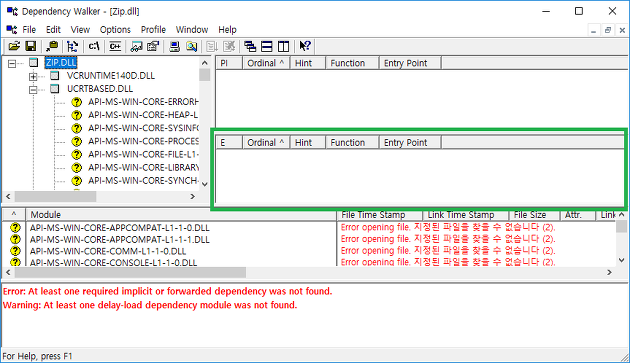The height and width of the screenshot is (363, 630).
Task: Click the Open file toolbar icon
Action: pyautogui.click(x=14, y=47)
